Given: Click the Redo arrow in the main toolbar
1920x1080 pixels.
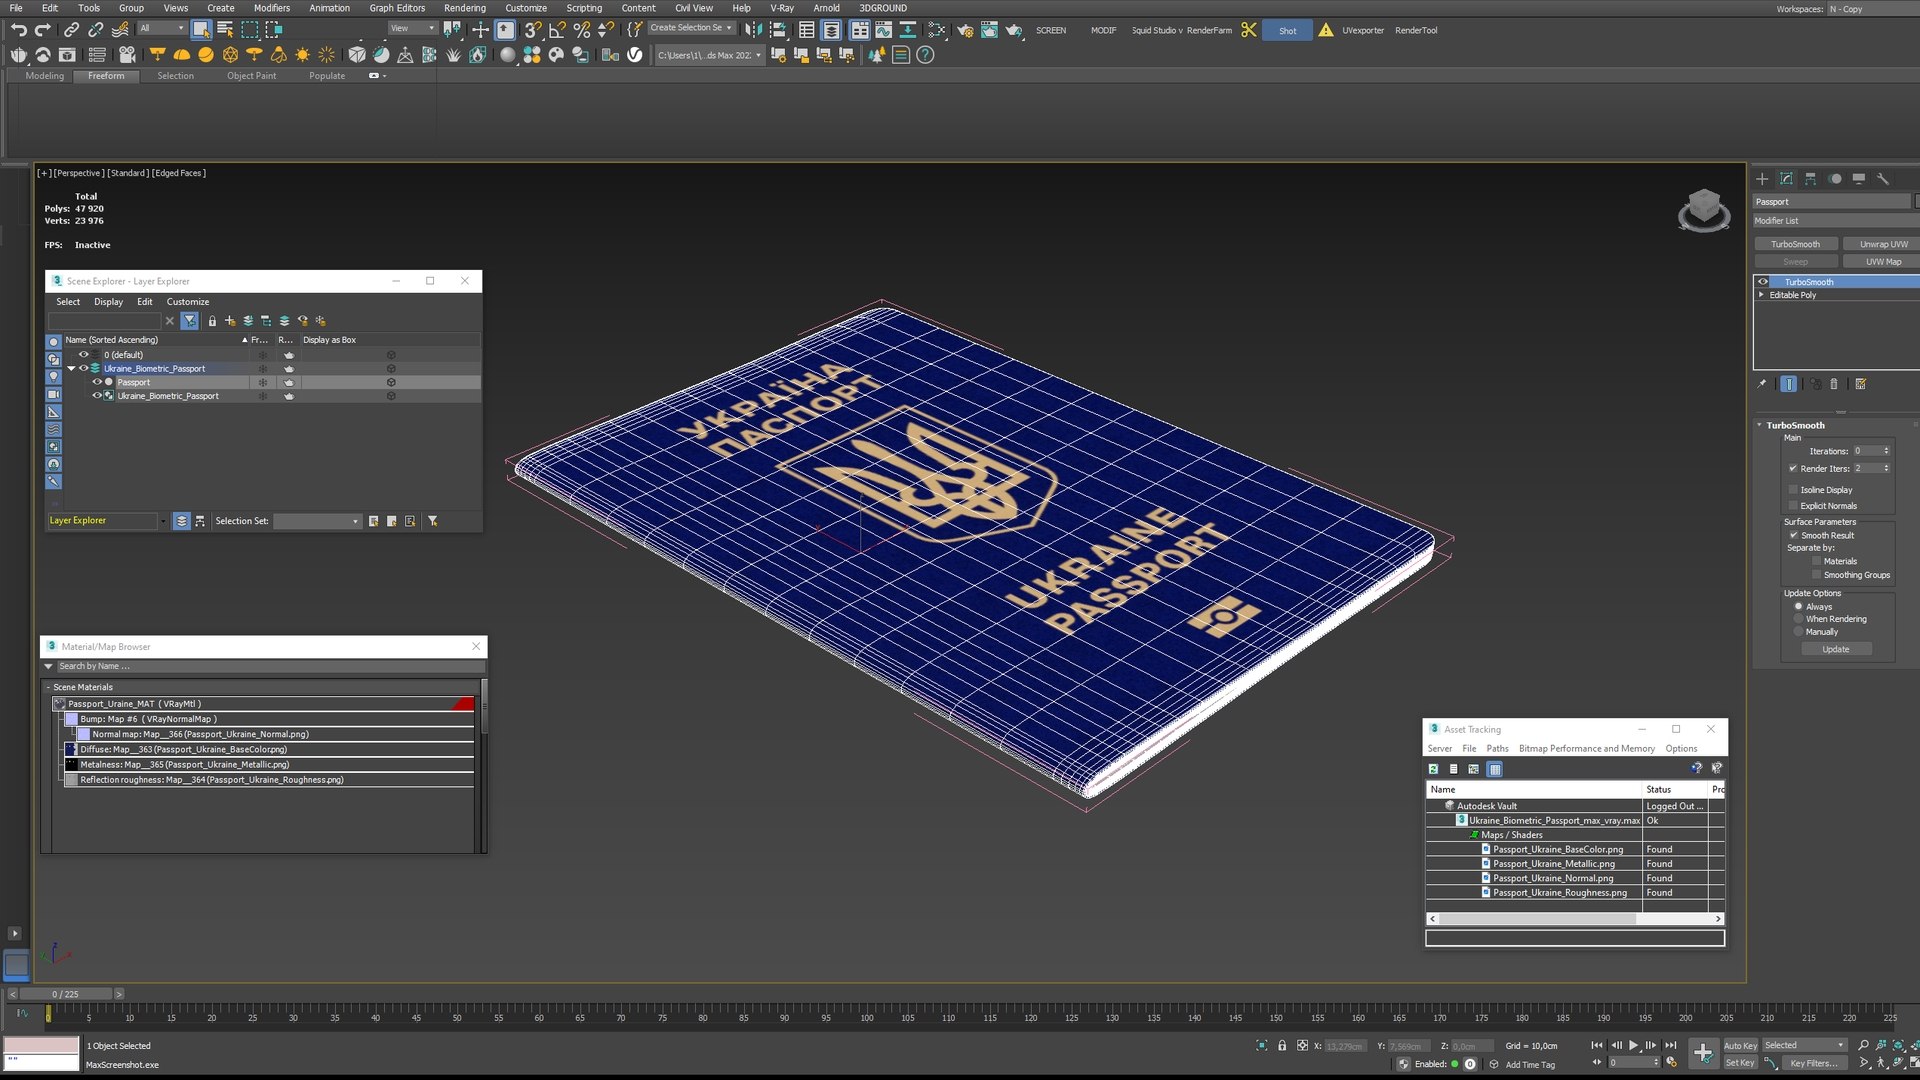Looking at the screenshot, I should click(x=42, y=30).
